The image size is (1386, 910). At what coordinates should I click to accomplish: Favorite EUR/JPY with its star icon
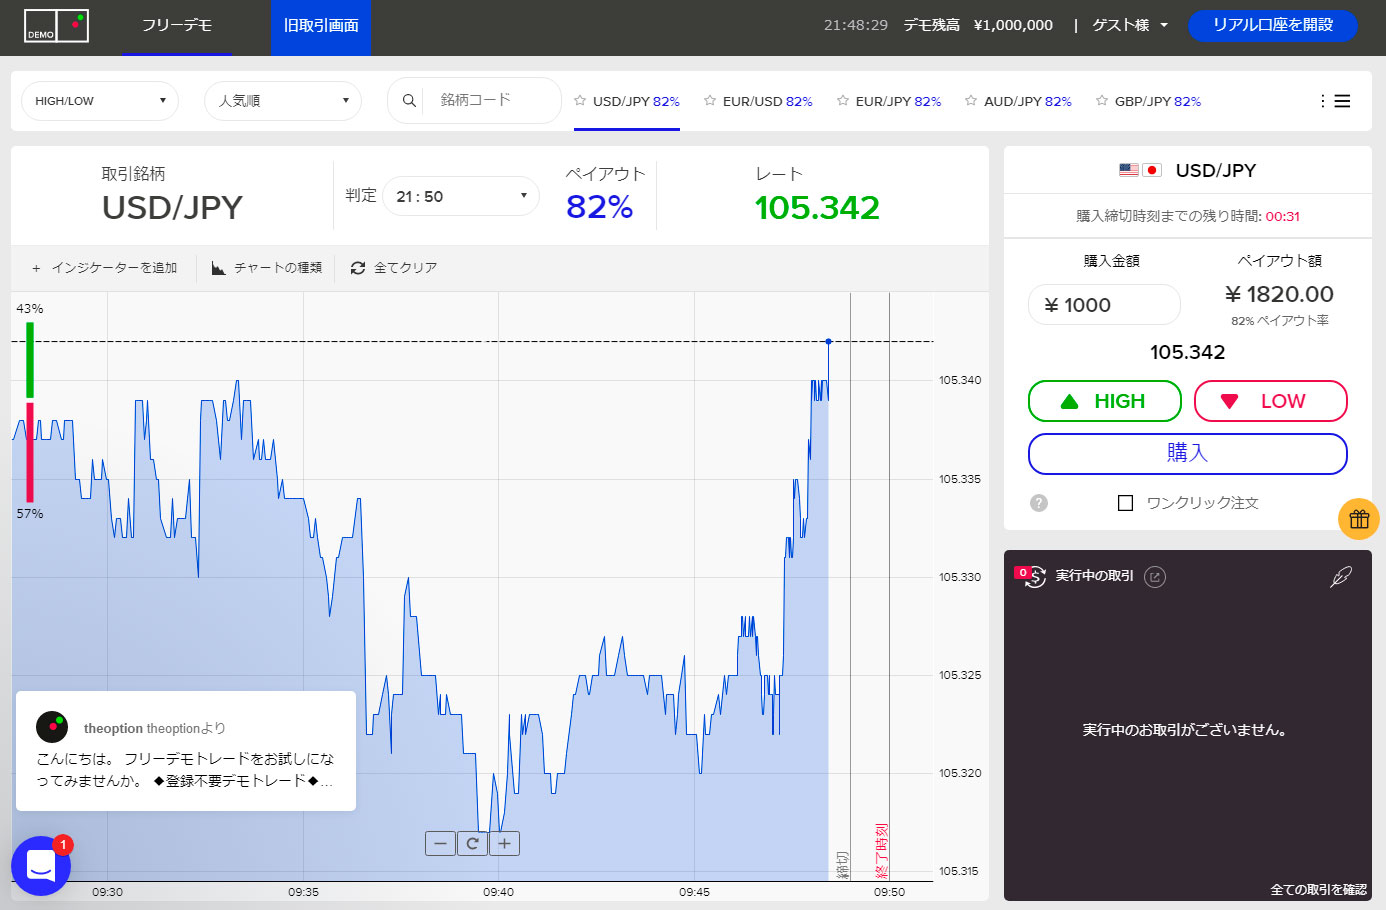pos(843,100)
